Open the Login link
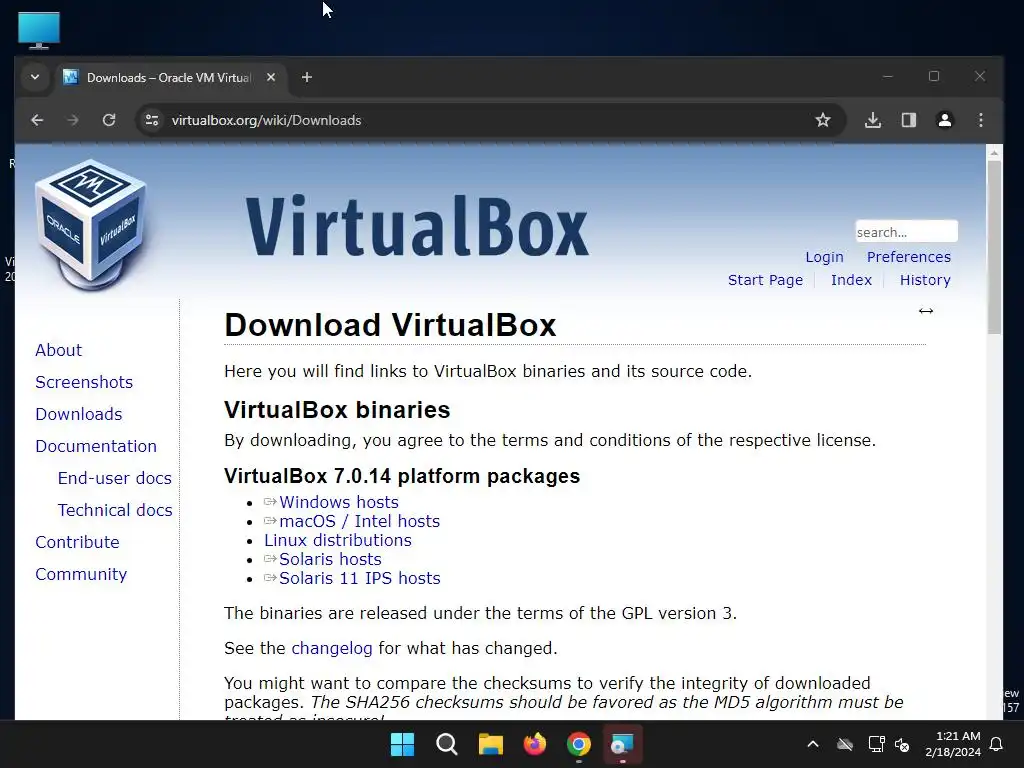Viewport: 1024px width, 768px height. point(824,257)
